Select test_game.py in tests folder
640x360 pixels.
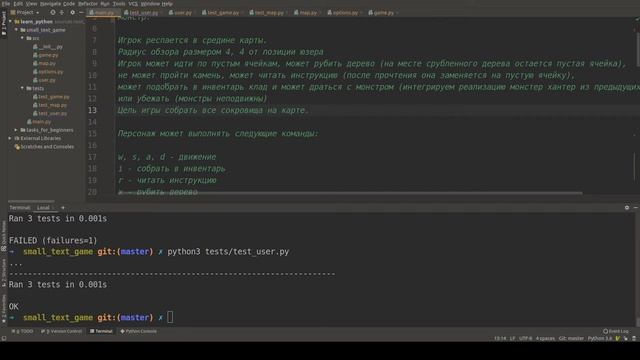pyautogui.click(x=51, y=97)
